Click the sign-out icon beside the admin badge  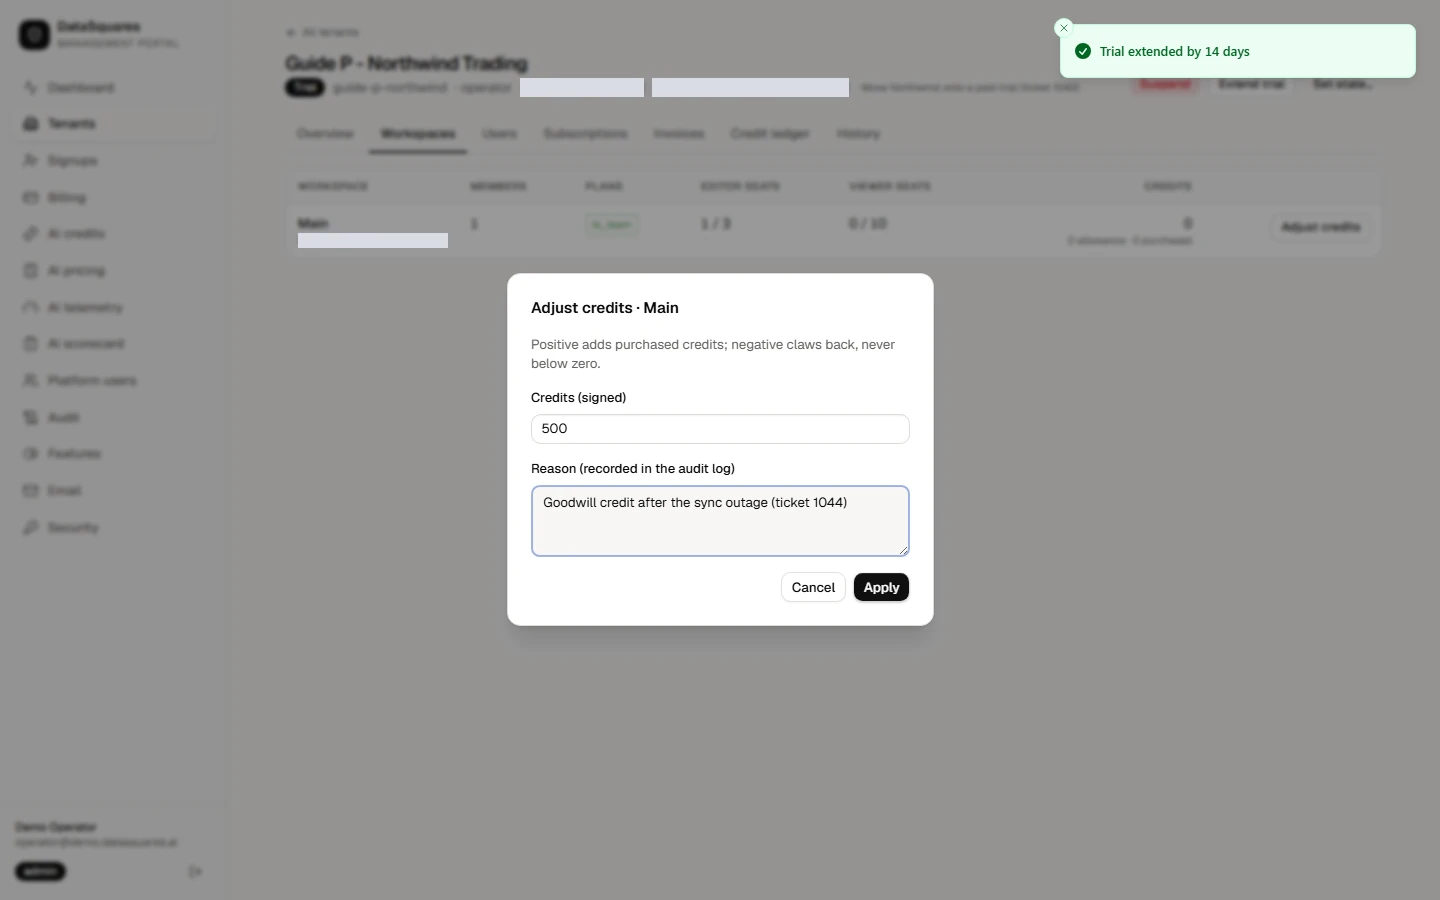click(195, 872)
